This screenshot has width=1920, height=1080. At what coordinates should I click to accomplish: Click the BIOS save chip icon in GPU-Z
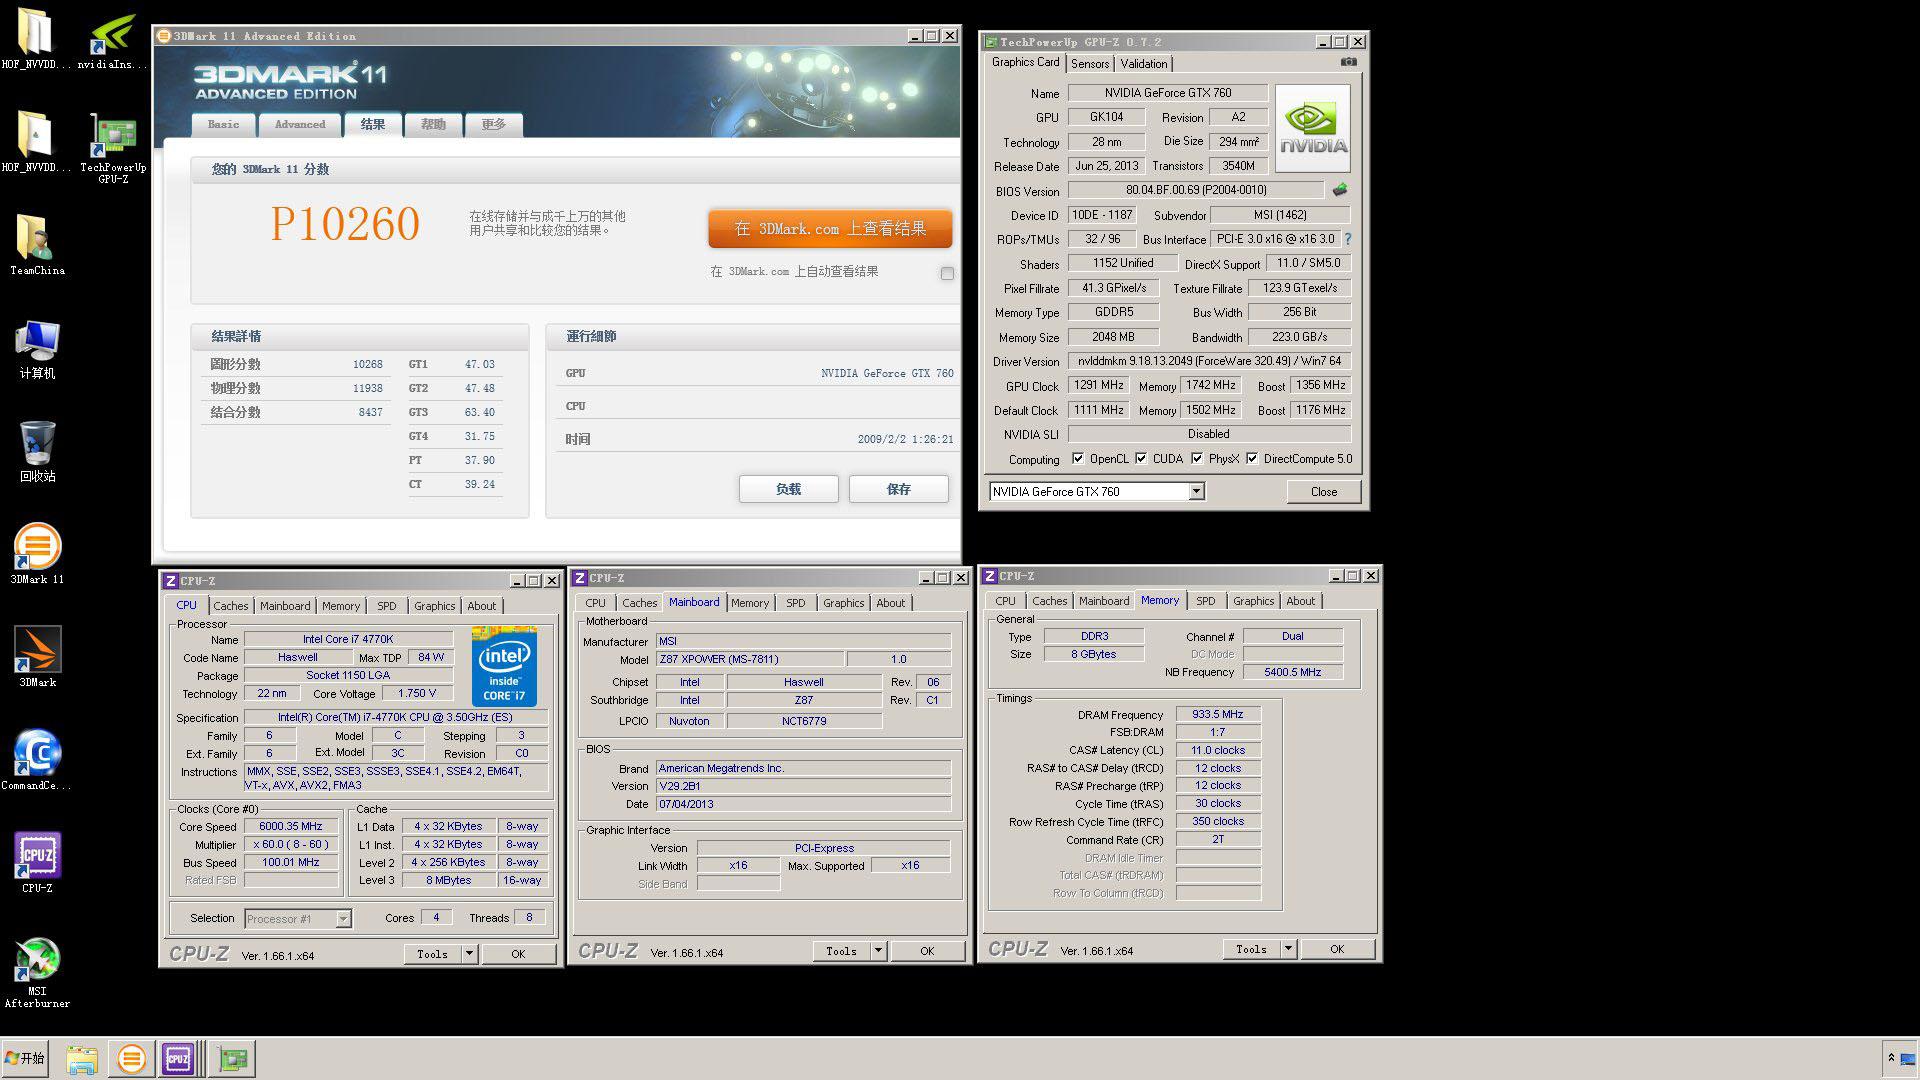point(1340,189)
